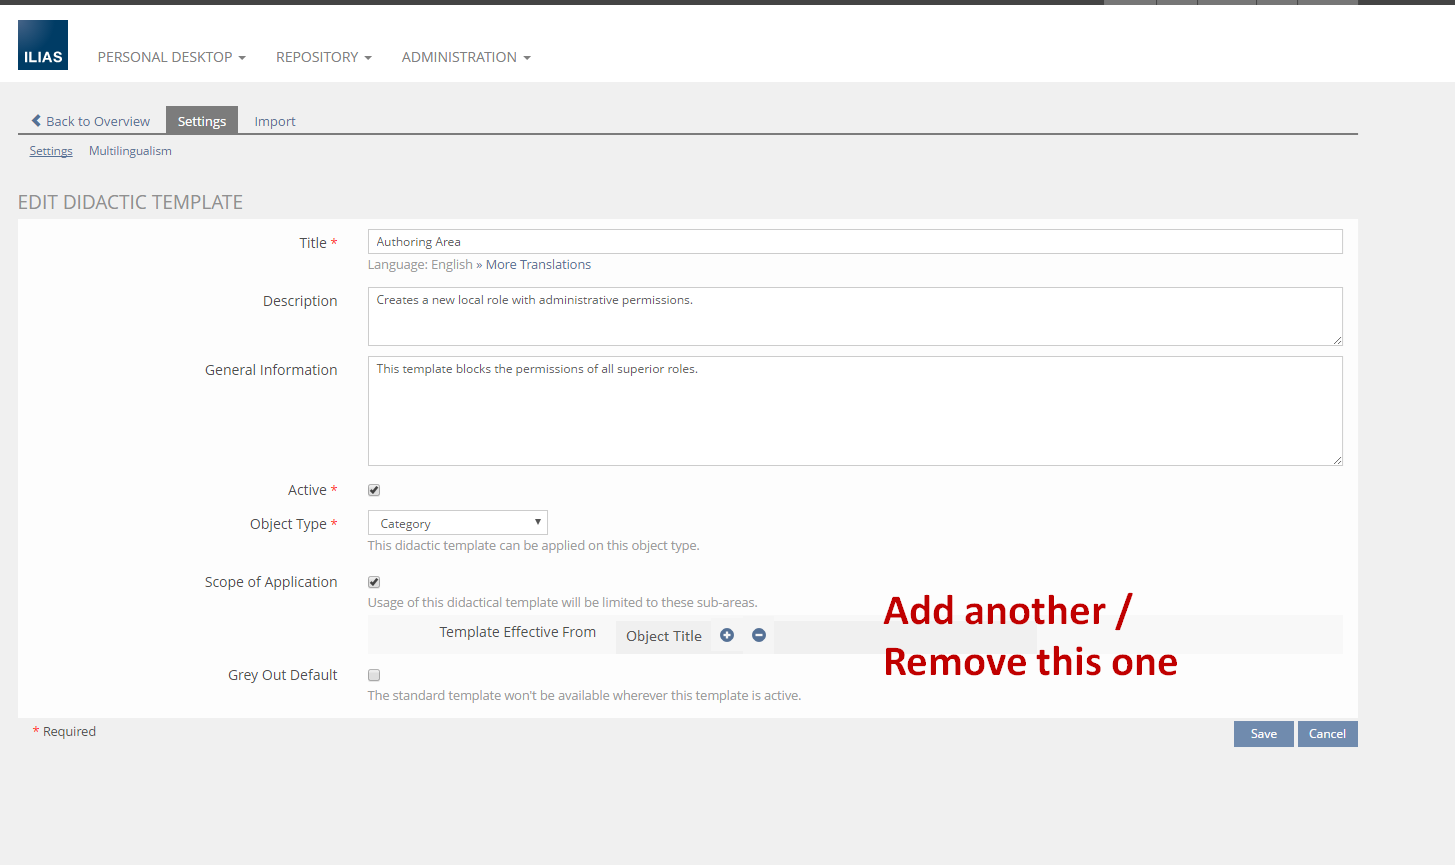Open the Object Type dropdown

click(x=457, y=523)
